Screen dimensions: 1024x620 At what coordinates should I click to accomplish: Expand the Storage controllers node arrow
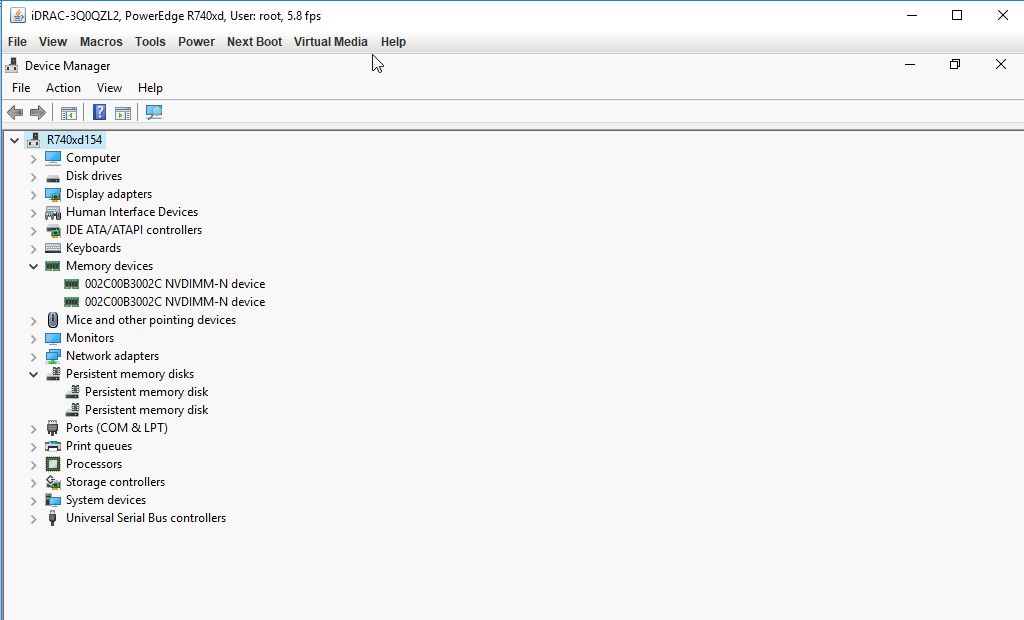(33, 482)
